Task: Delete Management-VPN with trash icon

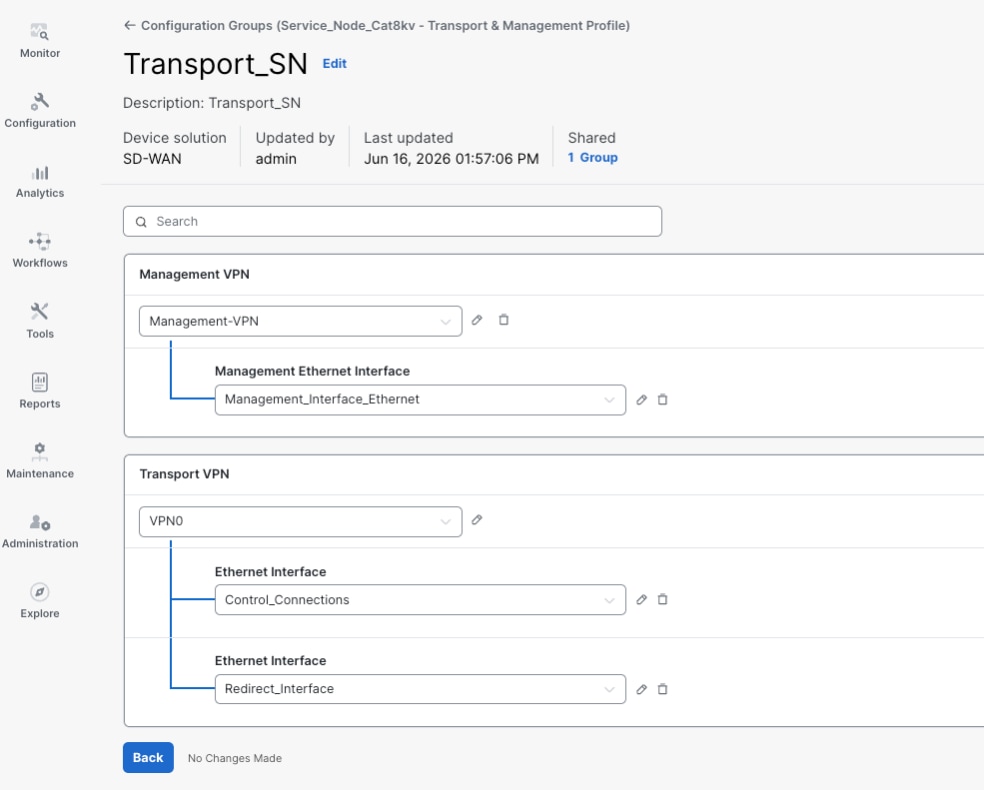Action: pyautogui.click(x=503, y=320)
